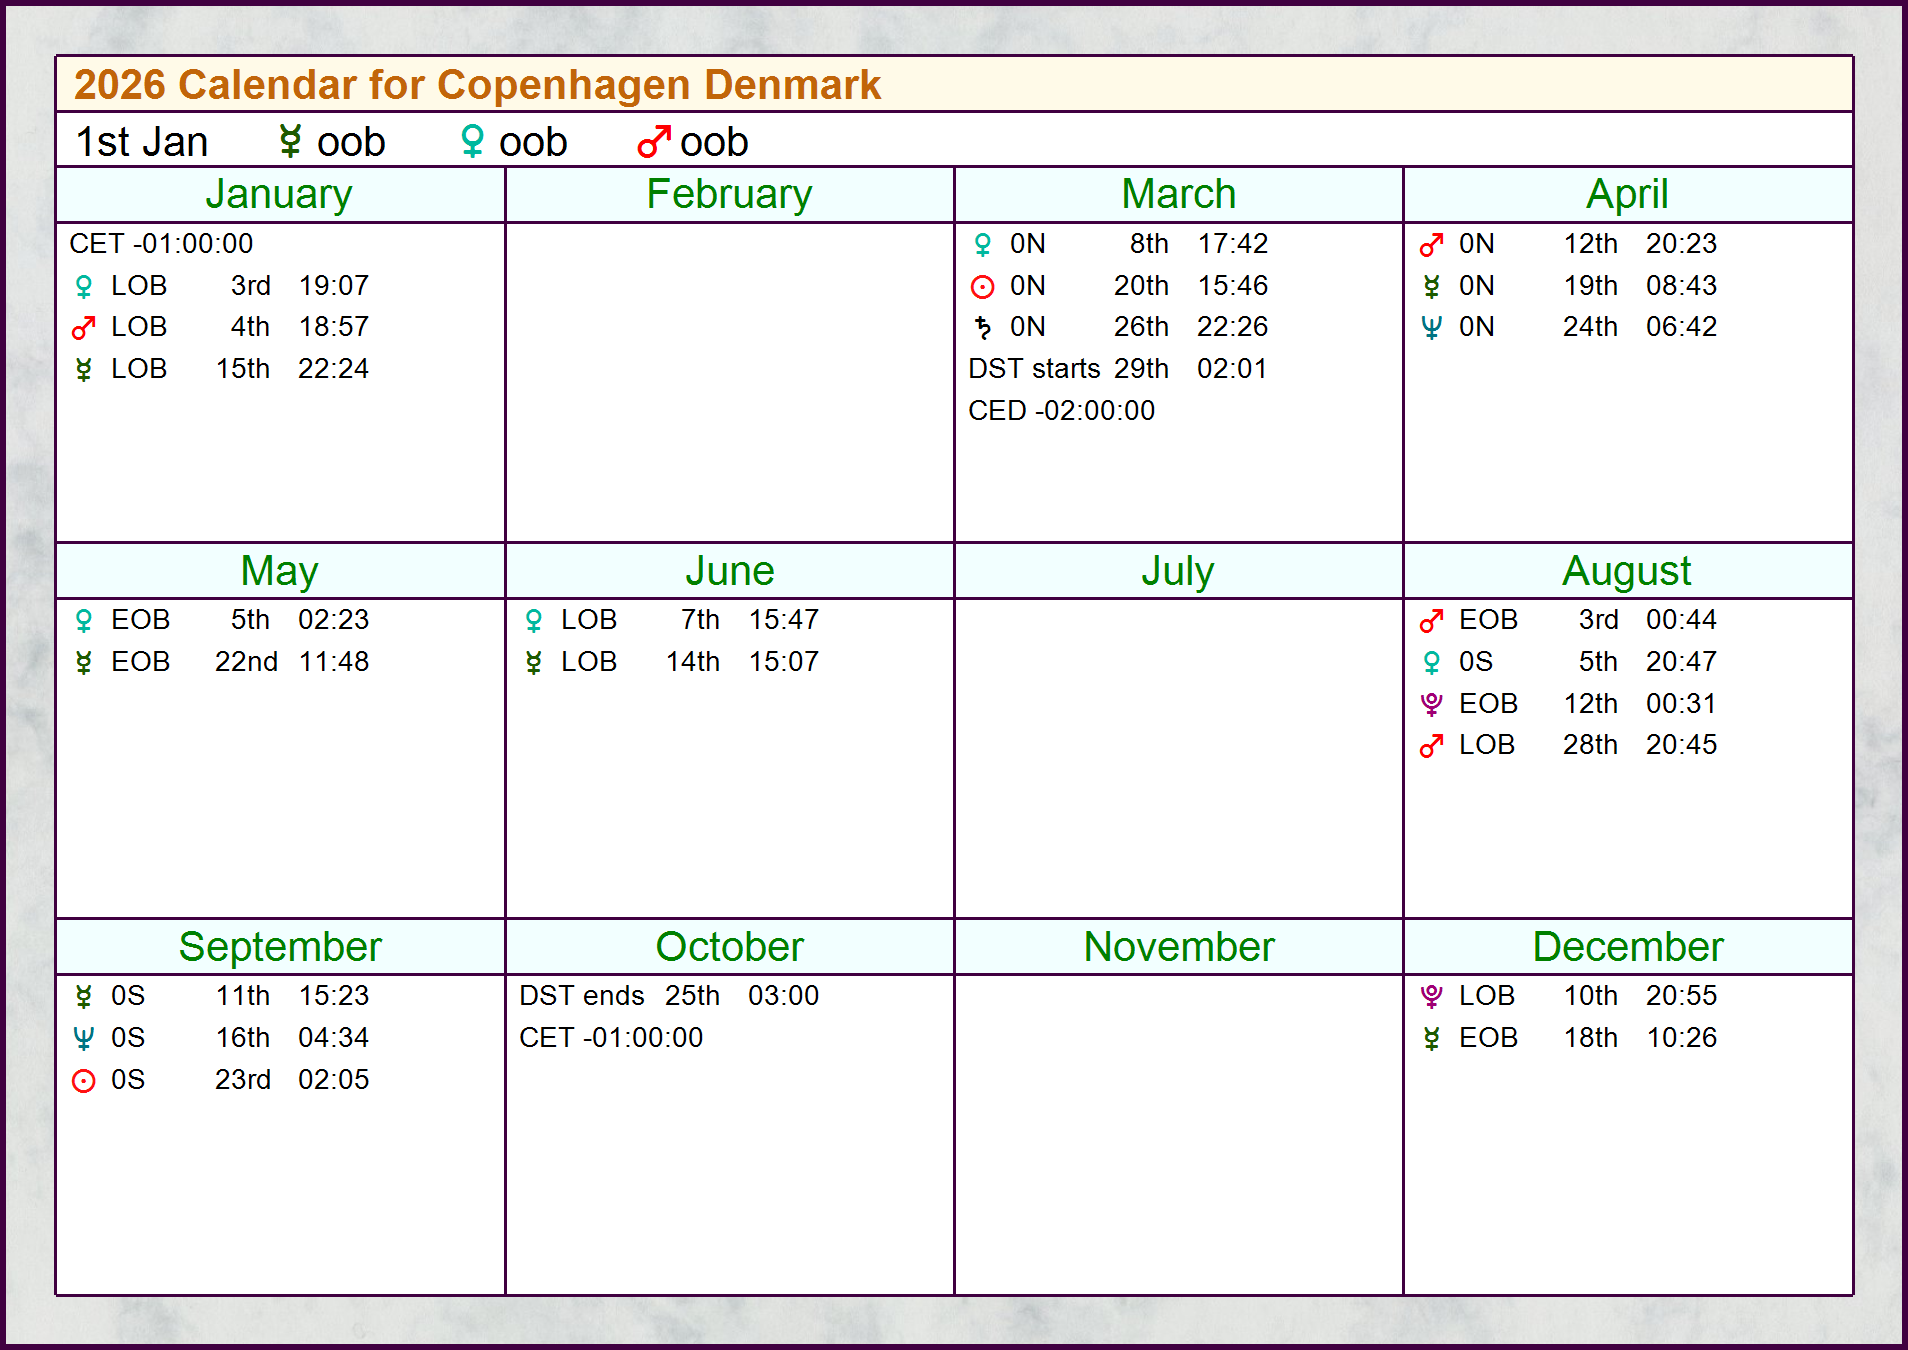This screenshot has height=1350, width=1908.
Task: Click the 'DST starts' entry in March
Action: tap(1033, 369)
